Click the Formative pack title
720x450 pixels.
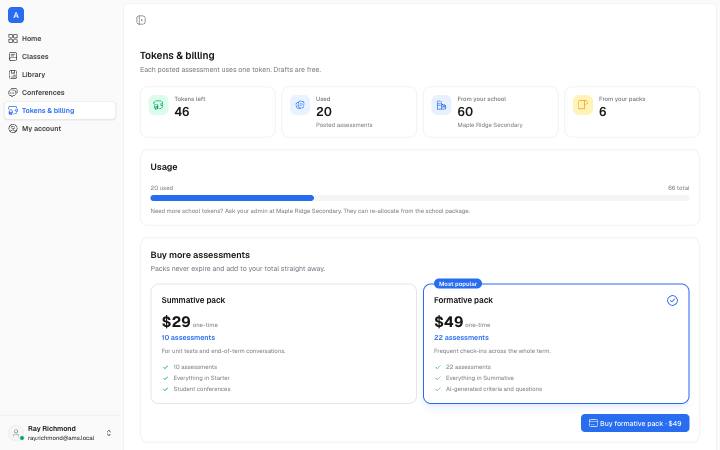click(463, 300)
